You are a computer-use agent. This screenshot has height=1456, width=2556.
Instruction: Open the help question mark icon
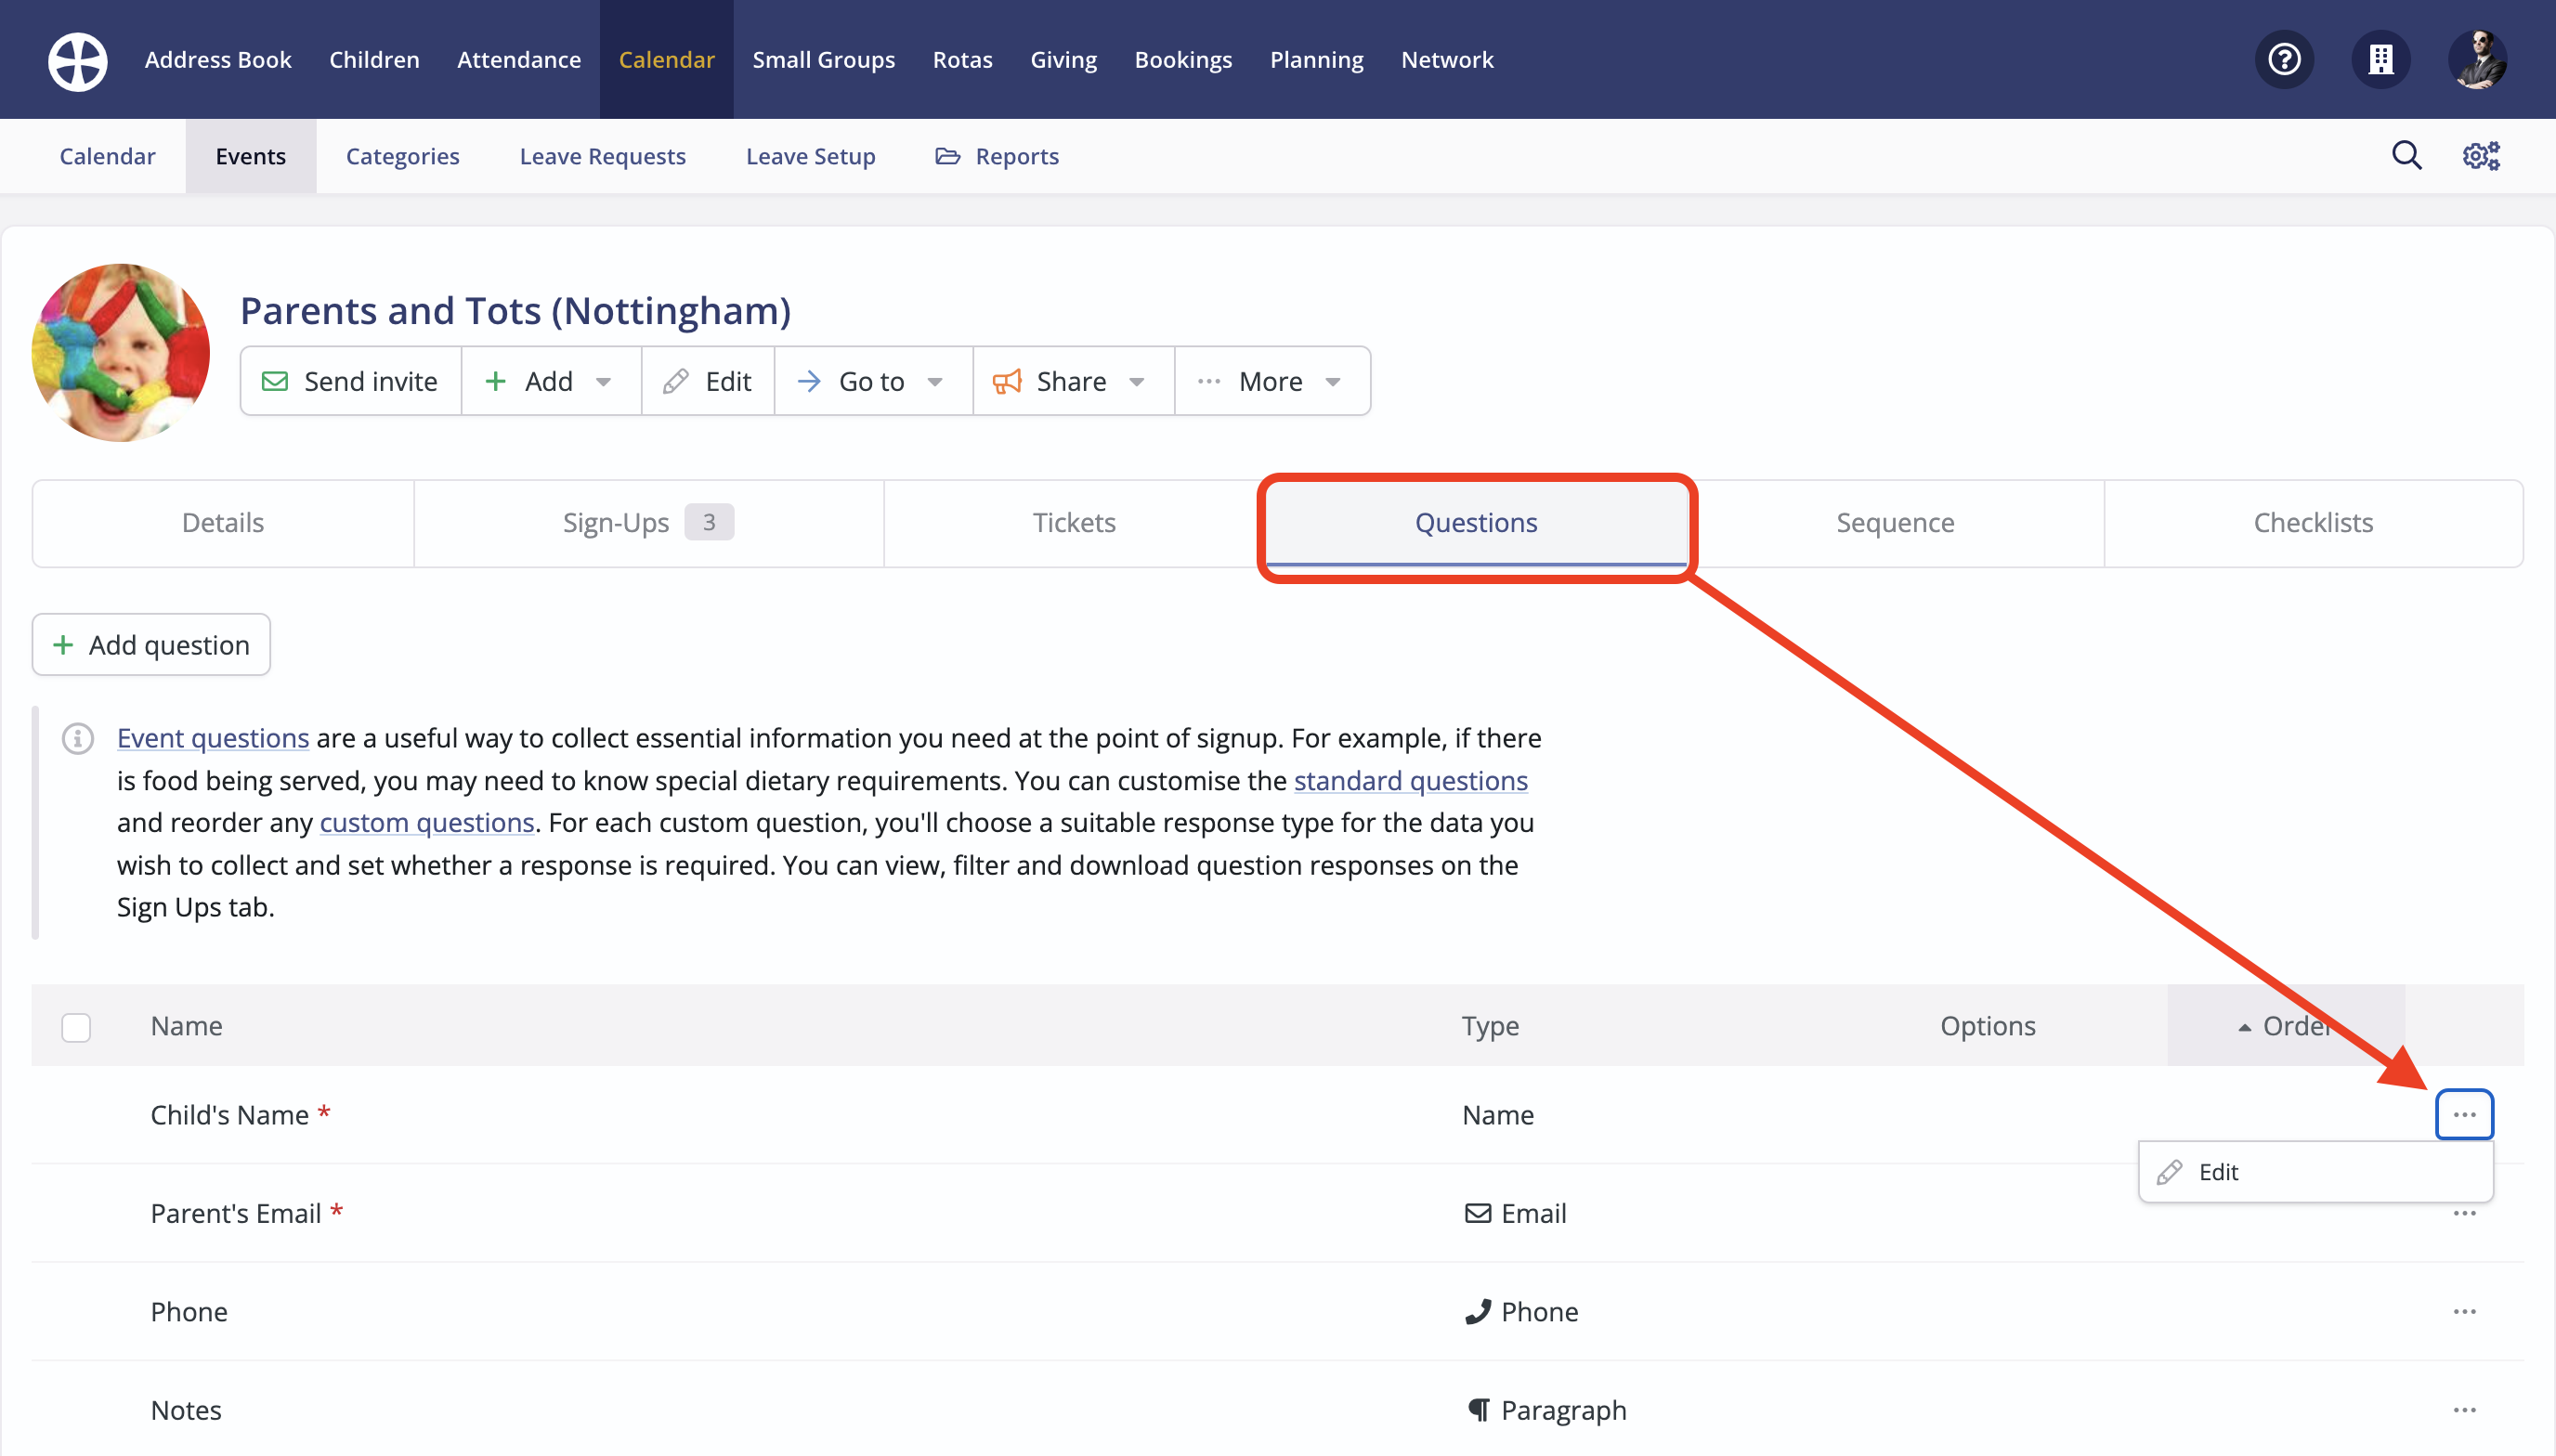click(x=2284, y=60)
